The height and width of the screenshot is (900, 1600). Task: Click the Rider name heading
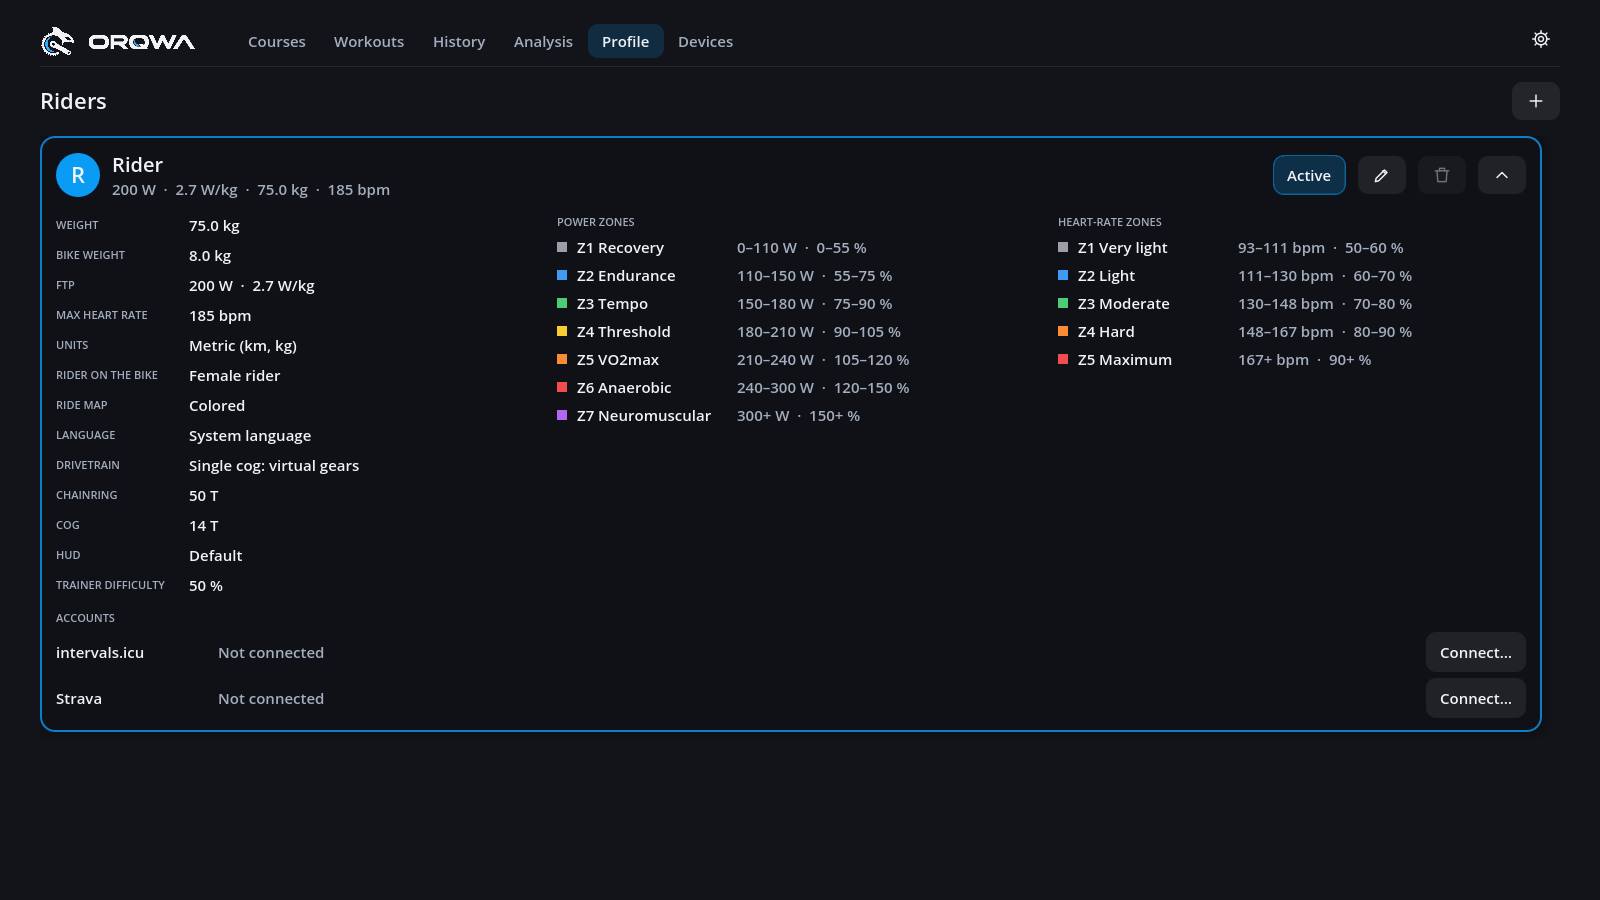point(137,165)
